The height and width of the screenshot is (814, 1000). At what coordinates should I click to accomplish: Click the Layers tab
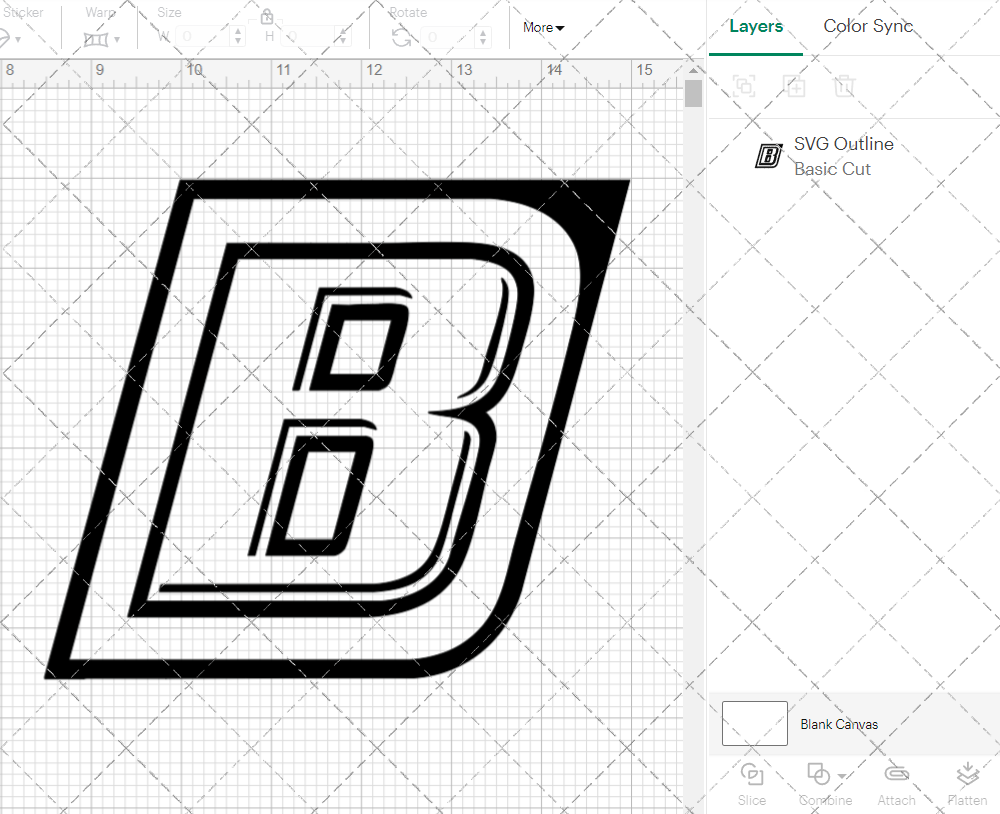click(756, 26)
